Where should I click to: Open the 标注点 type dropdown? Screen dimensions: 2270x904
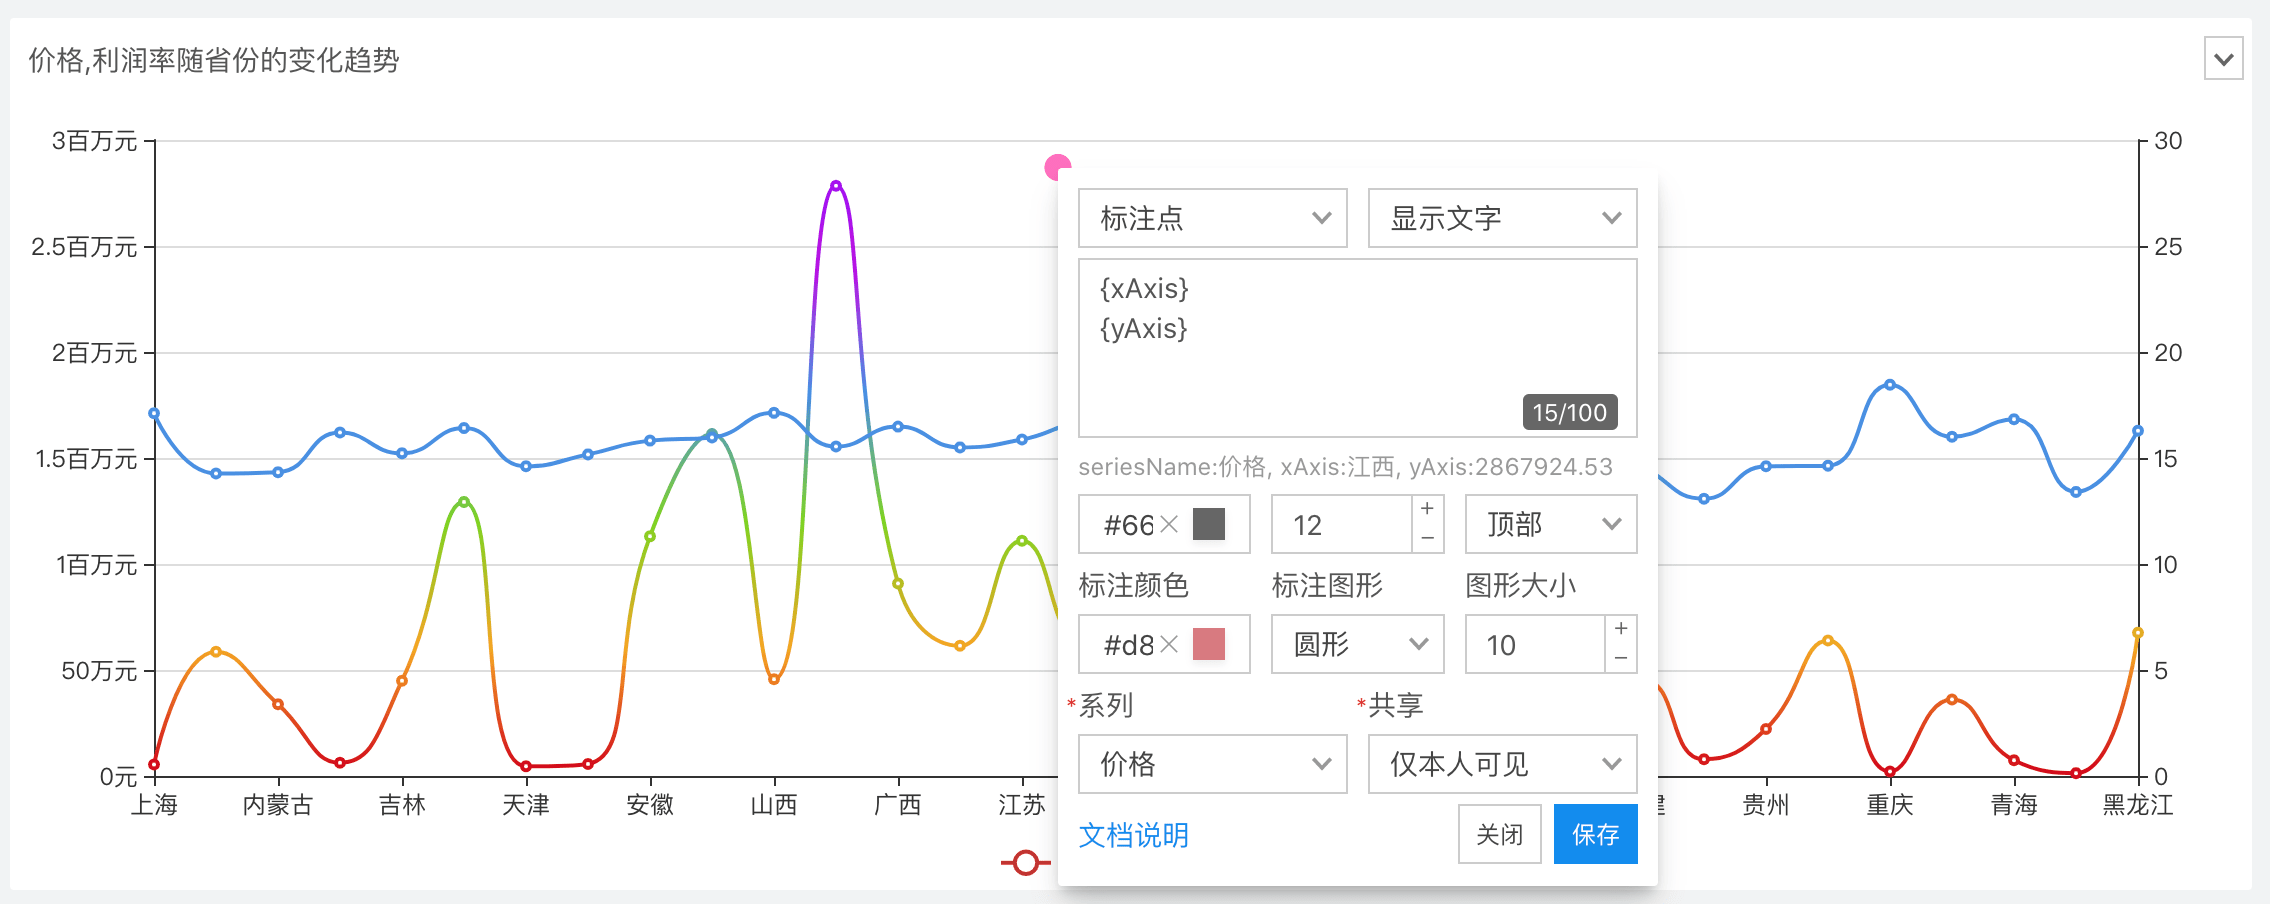1212,218
